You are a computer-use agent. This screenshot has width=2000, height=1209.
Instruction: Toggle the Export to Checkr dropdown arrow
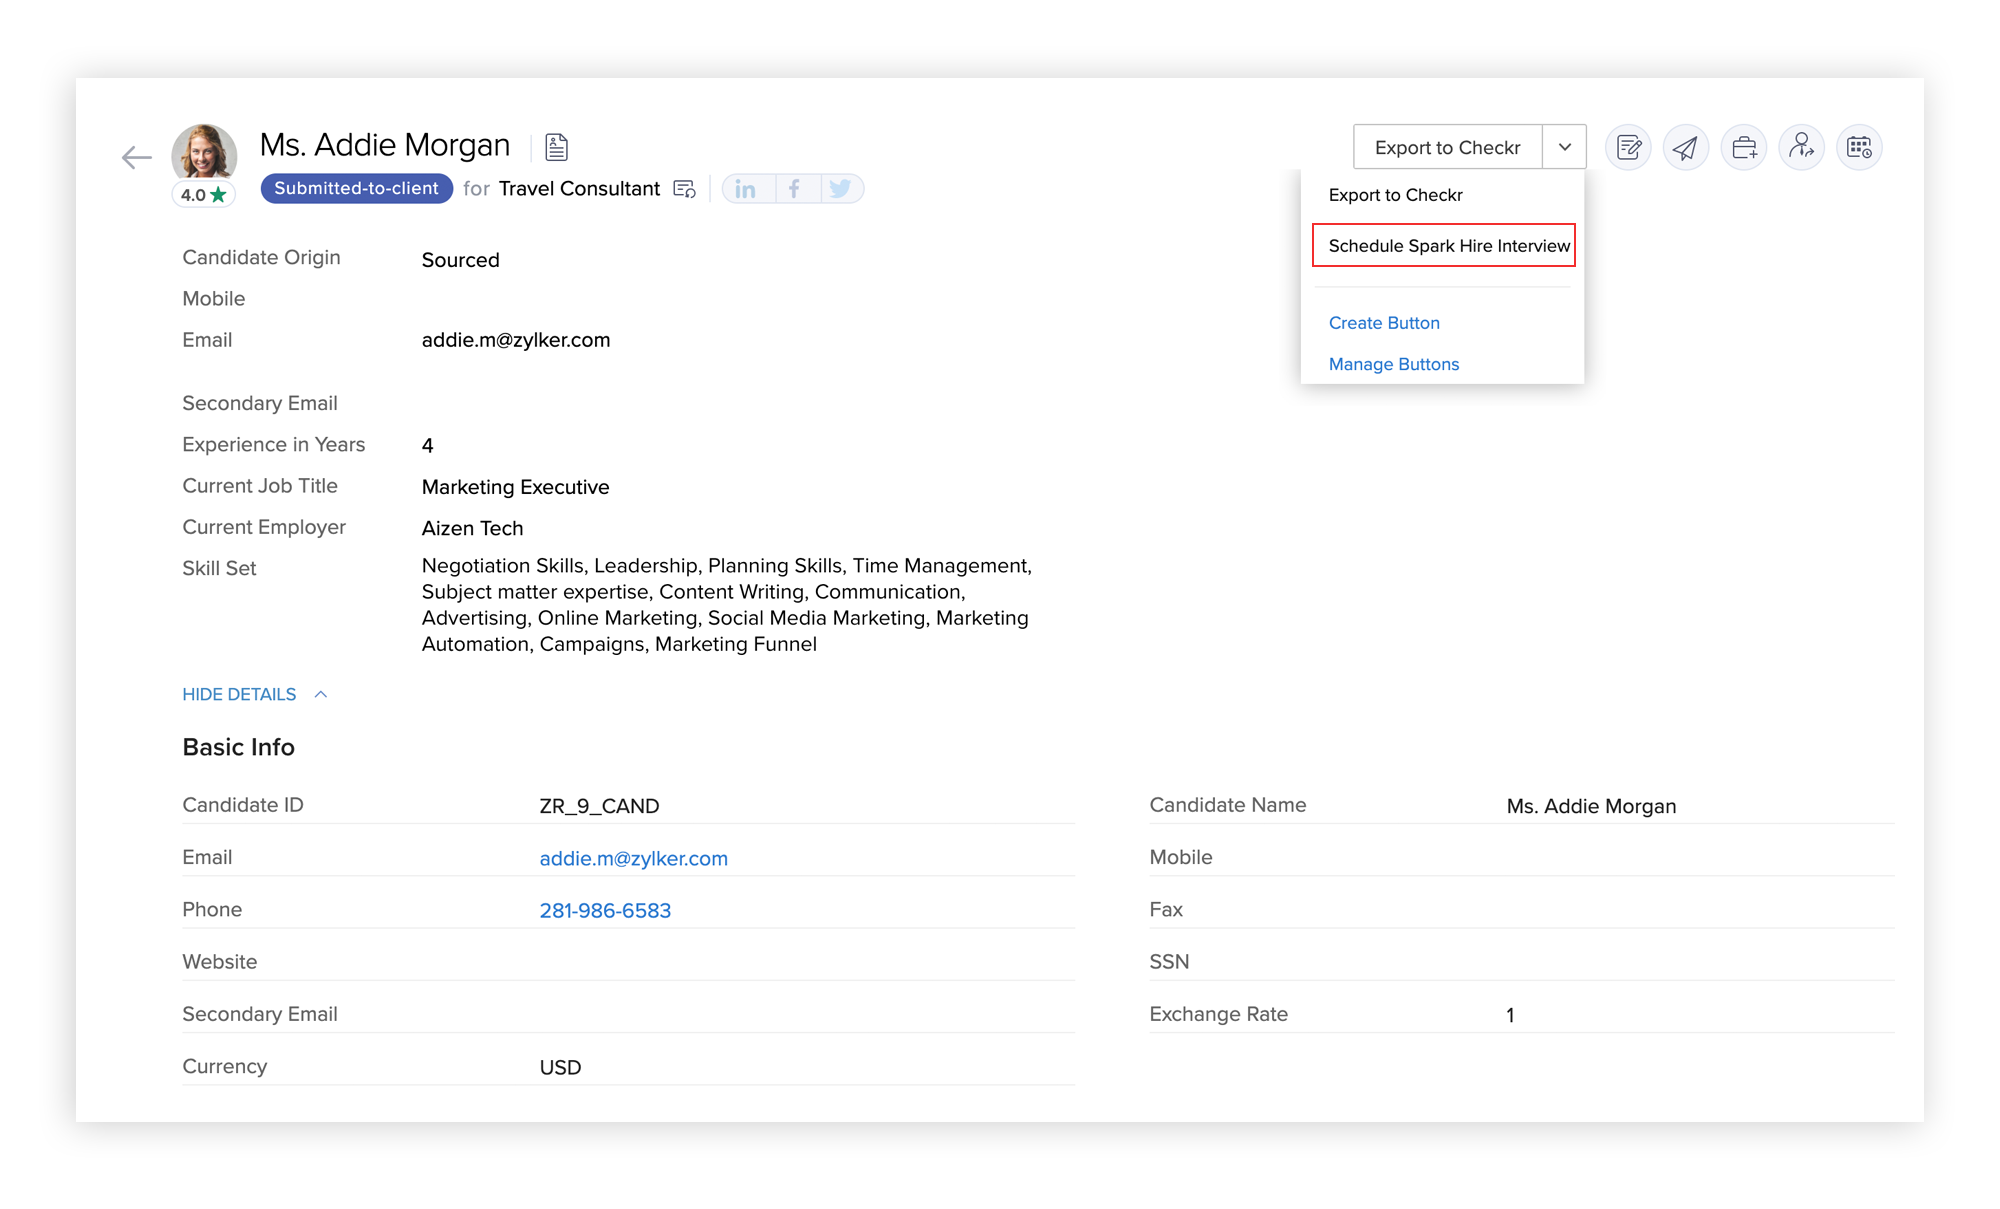1564,148
